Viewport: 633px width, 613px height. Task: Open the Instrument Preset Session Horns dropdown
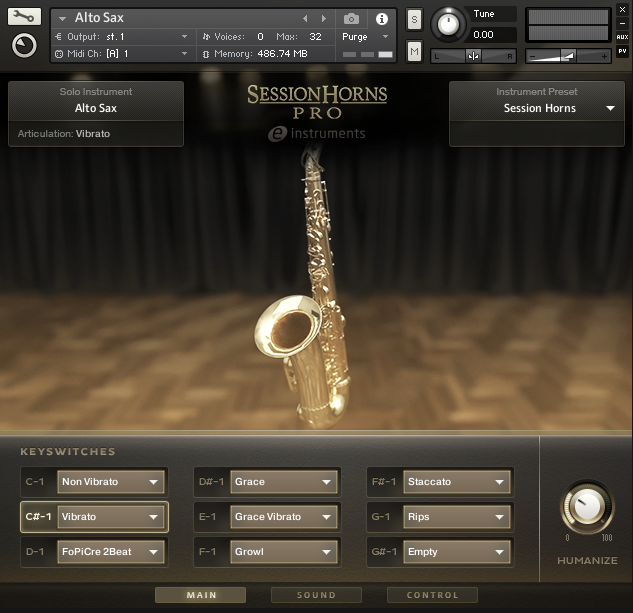coord(537,108)
